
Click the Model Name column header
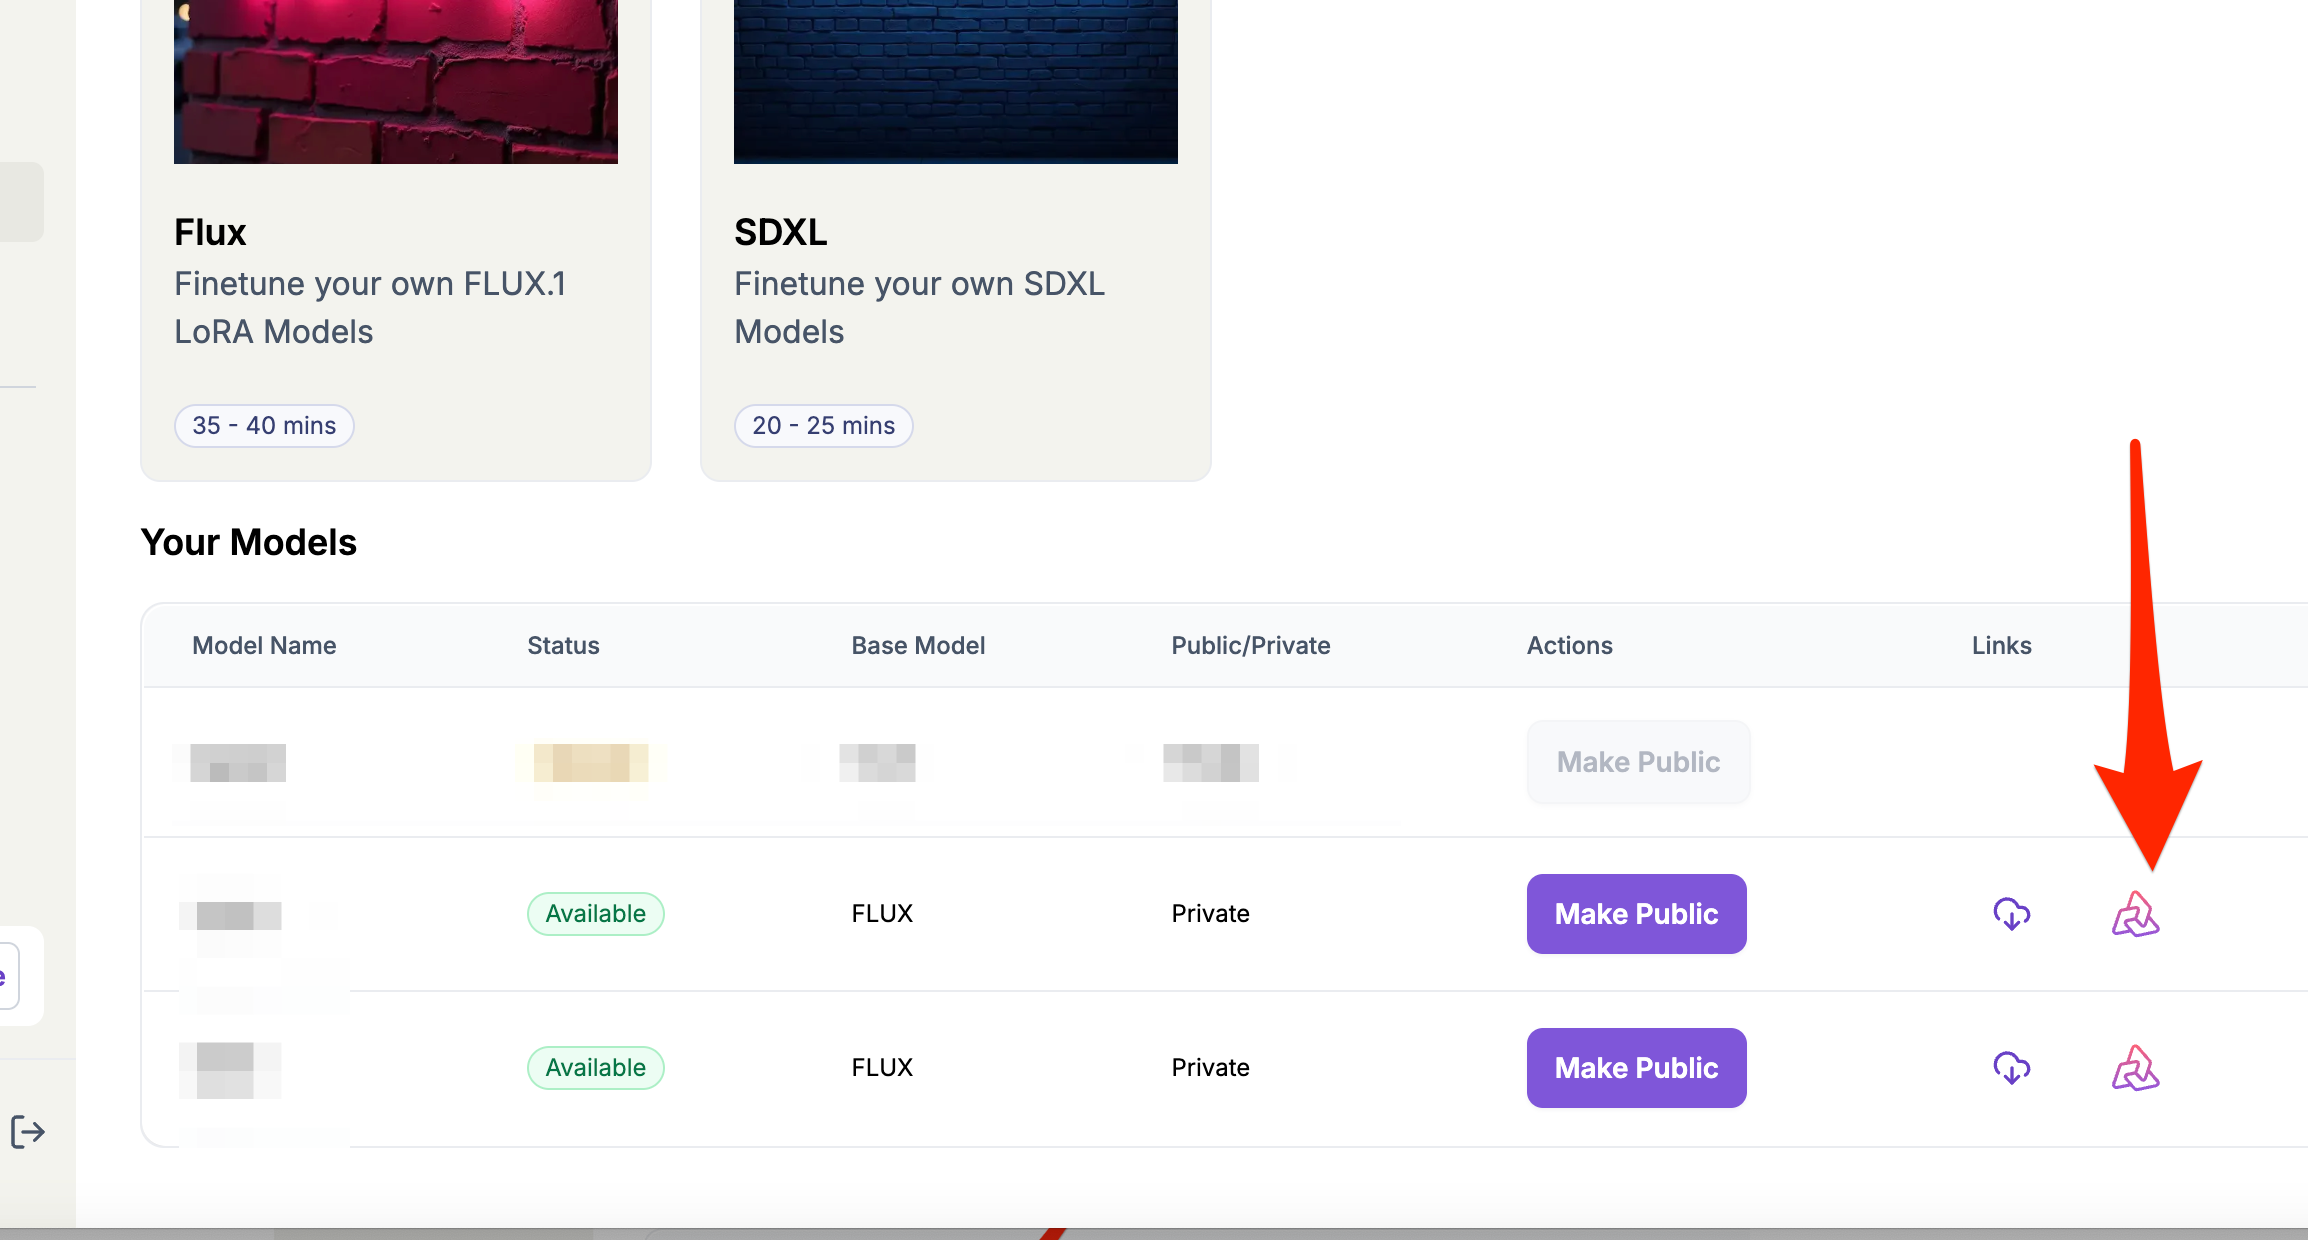click(264, 646)
